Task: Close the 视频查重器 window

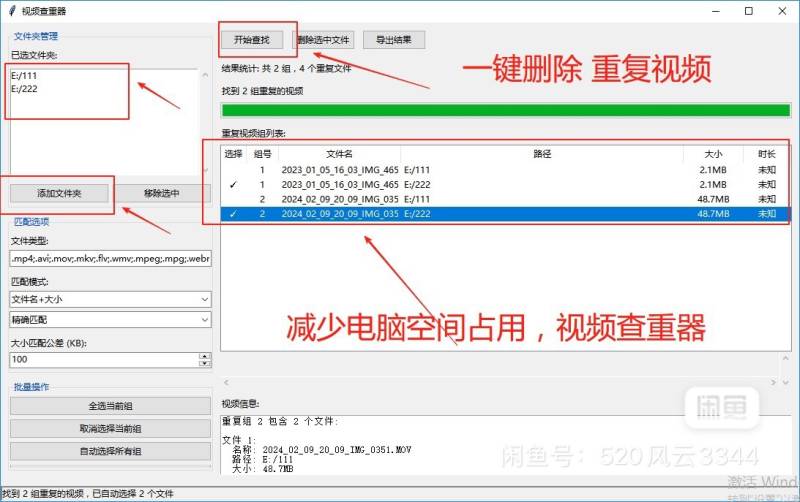Action: [782, 11]
